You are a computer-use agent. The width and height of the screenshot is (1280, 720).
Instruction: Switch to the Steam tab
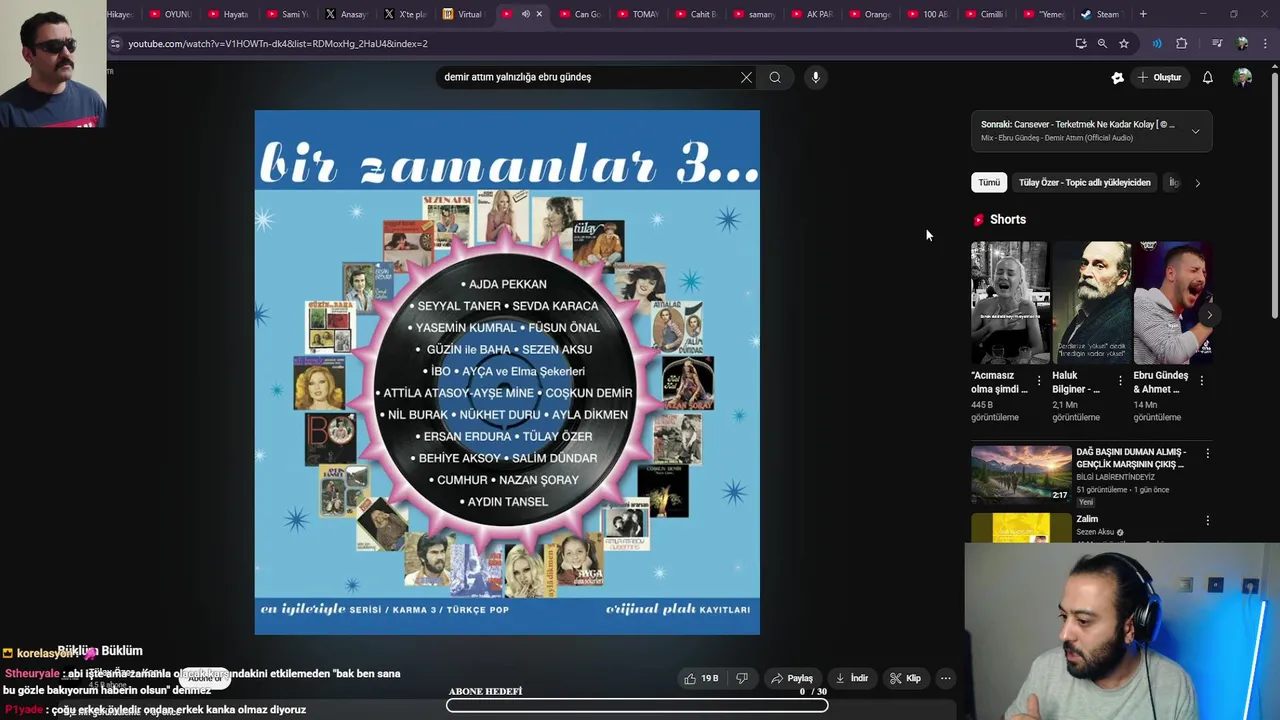tap(1101, 14)
